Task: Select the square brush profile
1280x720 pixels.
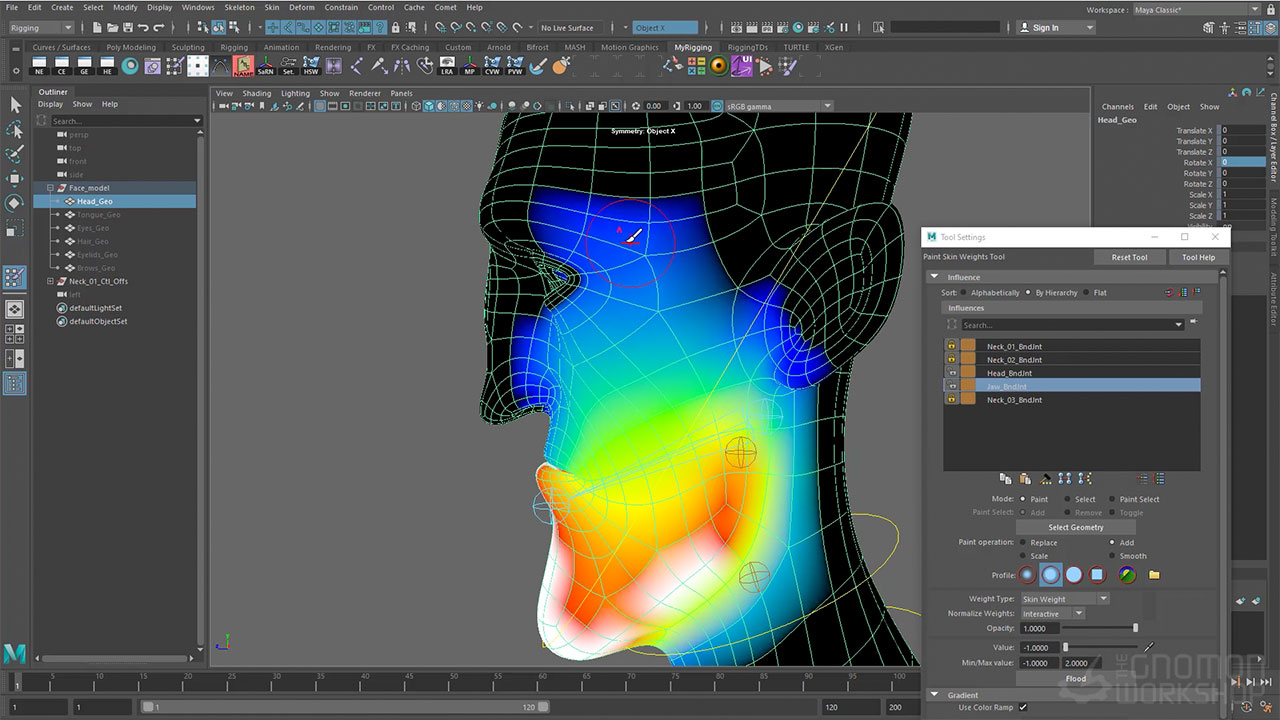Action: 1097,575
